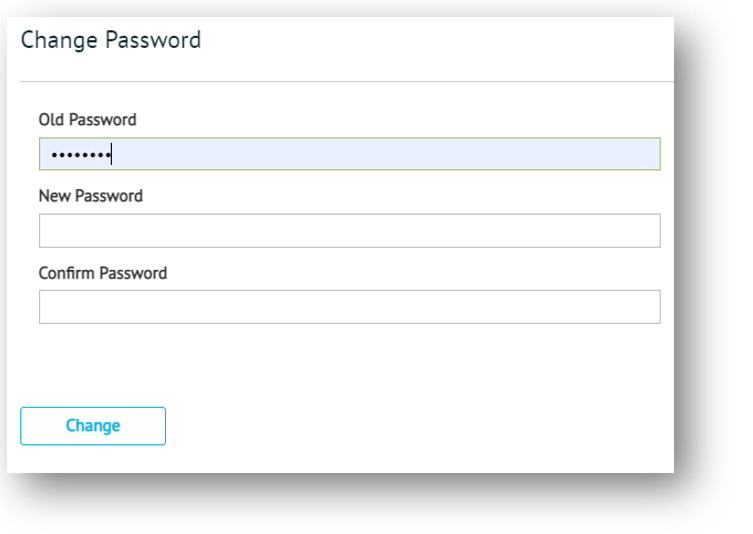
Task: Click empty dialog area right of Change button
Action: coord(420,426)
